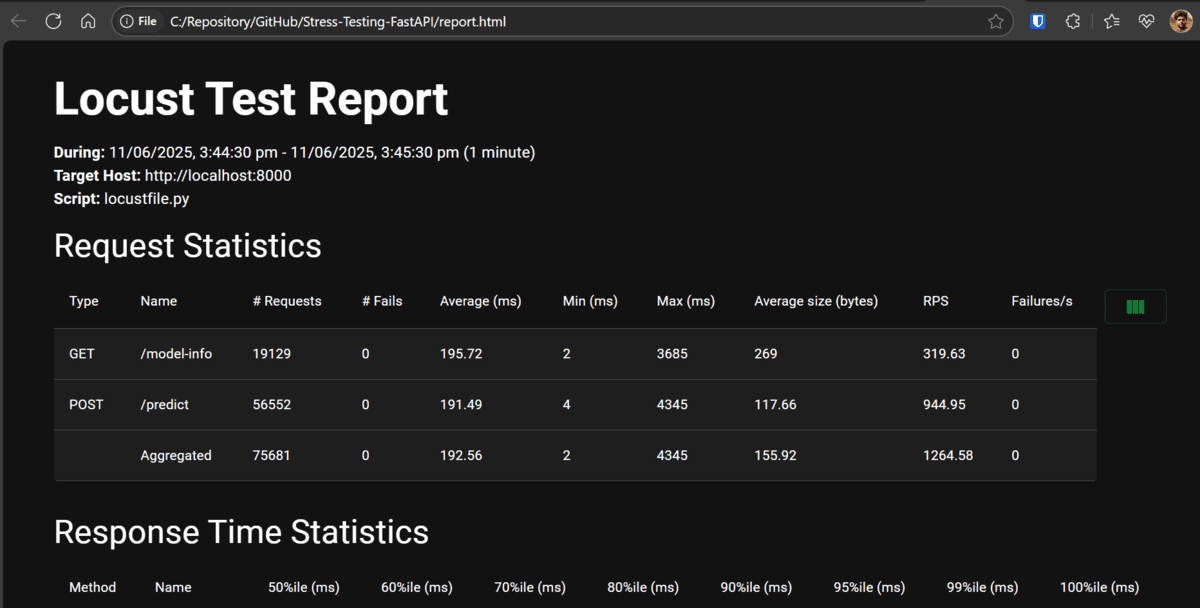The width and height of the screenshot is (1200, 608).
Task: Click the 100%ile (ms) column header
Action: point(1100,587)
